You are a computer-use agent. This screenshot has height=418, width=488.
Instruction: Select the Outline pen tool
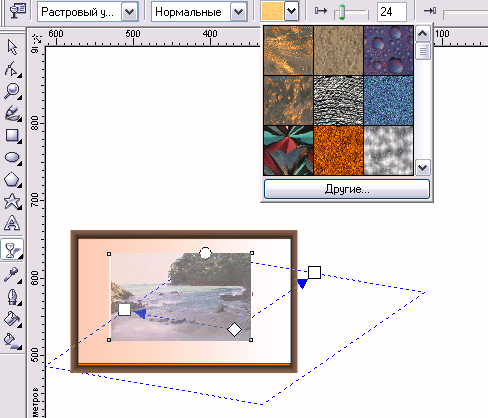[12, 297]
